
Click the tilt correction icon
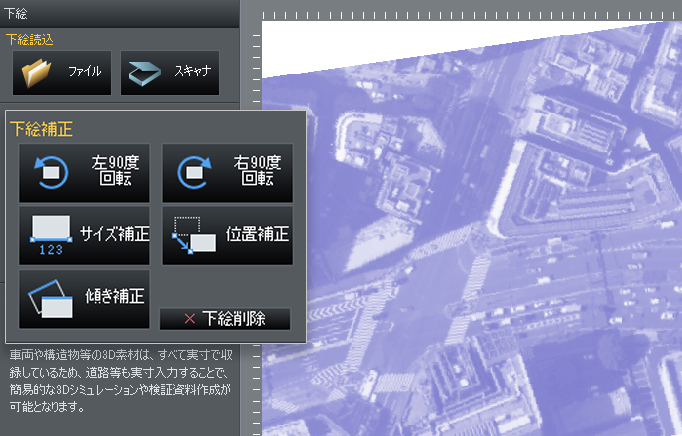pos(49,298)
